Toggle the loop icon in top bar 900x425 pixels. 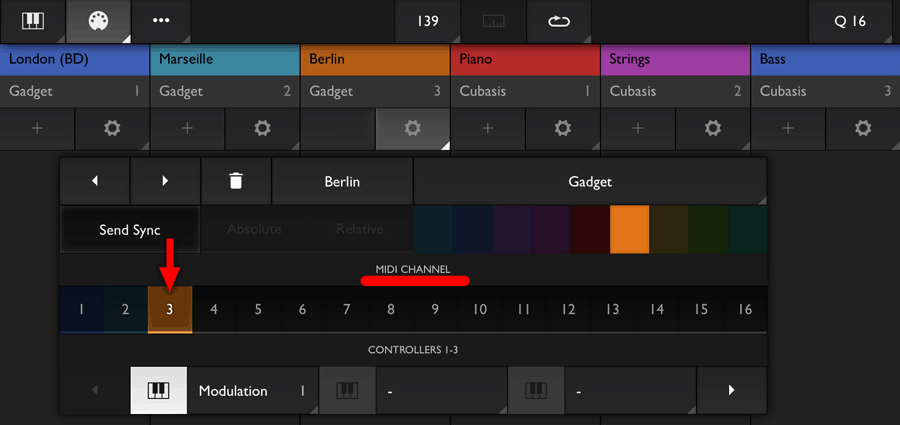558,21
